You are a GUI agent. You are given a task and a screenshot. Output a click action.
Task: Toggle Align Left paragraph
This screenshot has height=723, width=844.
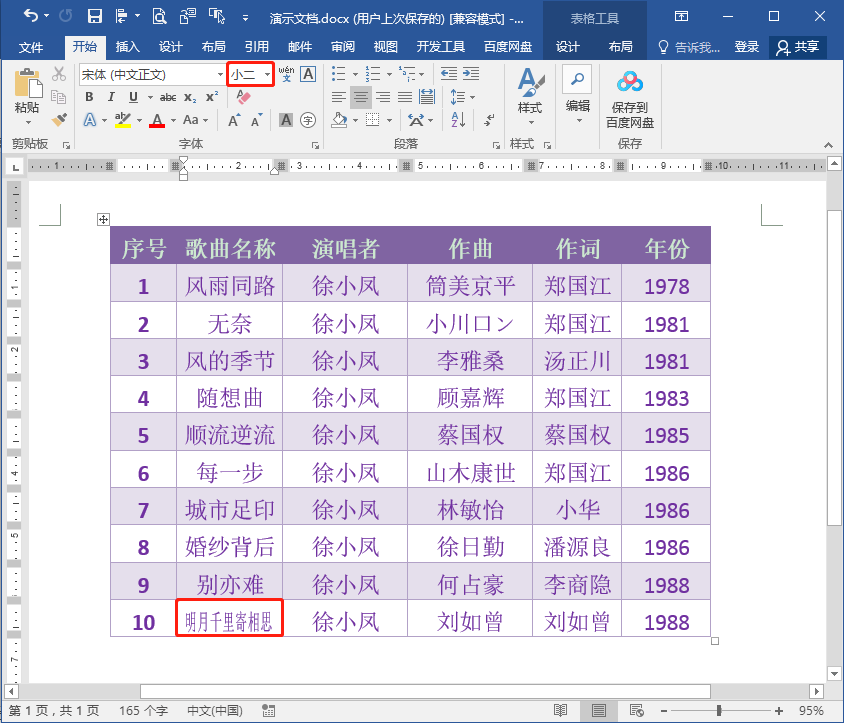(x=339, y=97)
